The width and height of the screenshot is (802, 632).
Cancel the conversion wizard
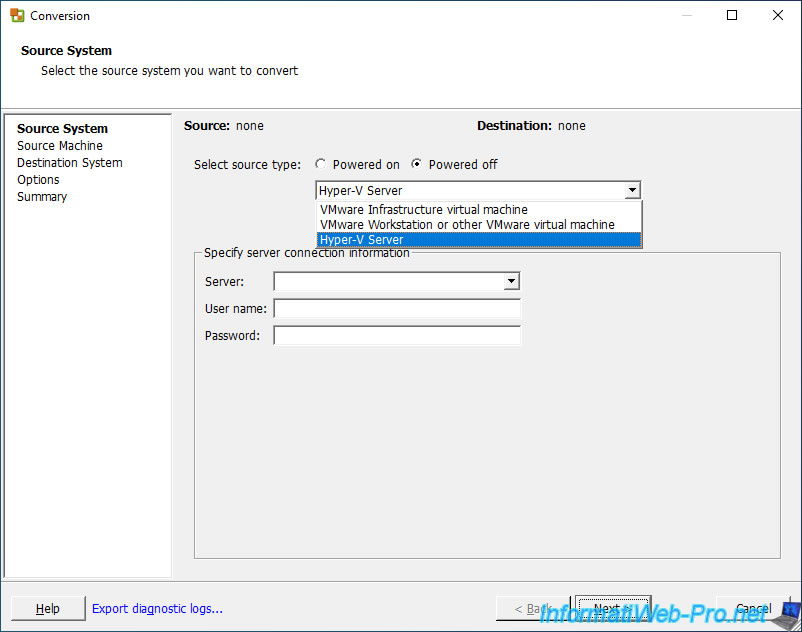coord(753,608)
